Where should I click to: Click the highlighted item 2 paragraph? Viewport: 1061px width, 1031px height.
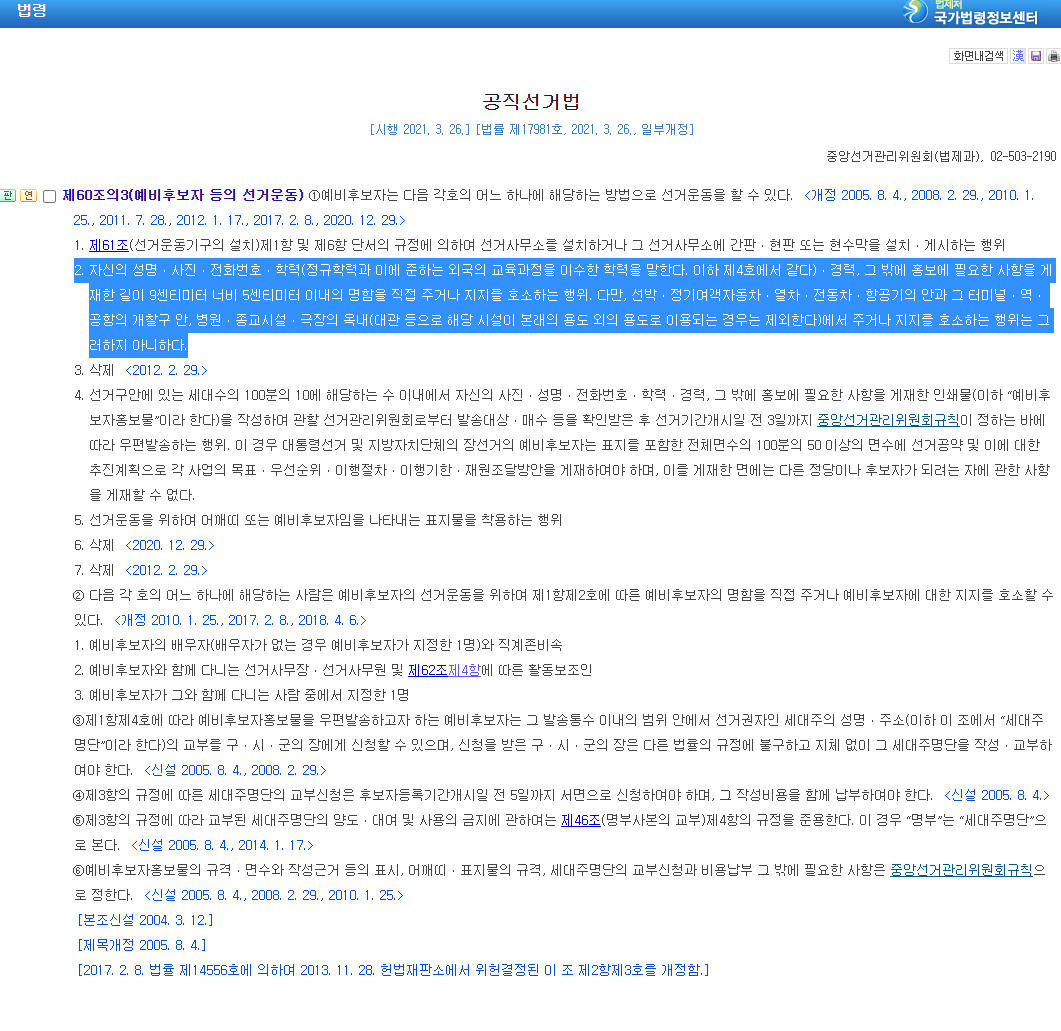(564, 307)
